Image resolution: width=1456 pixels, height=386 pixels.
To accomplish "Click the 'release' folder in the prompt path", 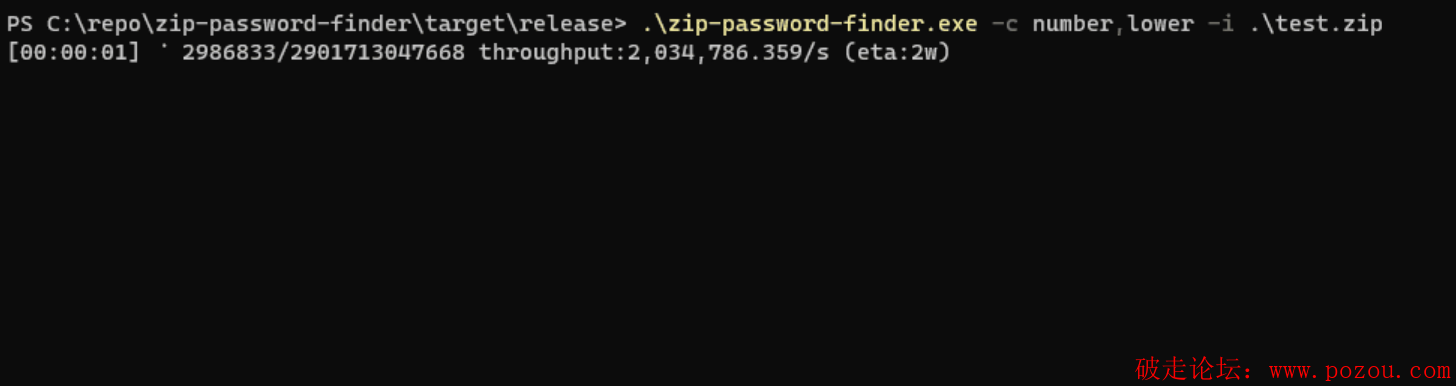I will (566, 24).
